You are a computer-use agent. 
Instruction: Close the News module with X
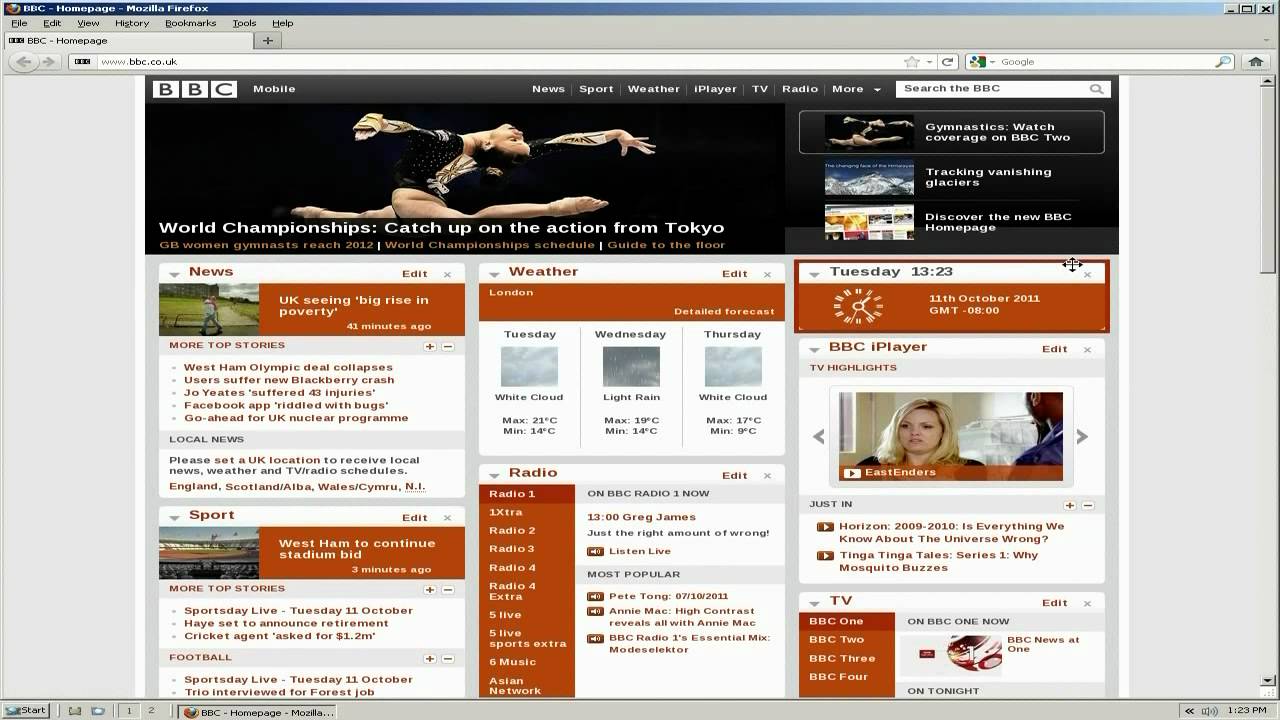pyautogui.click(x=447, y=274)
